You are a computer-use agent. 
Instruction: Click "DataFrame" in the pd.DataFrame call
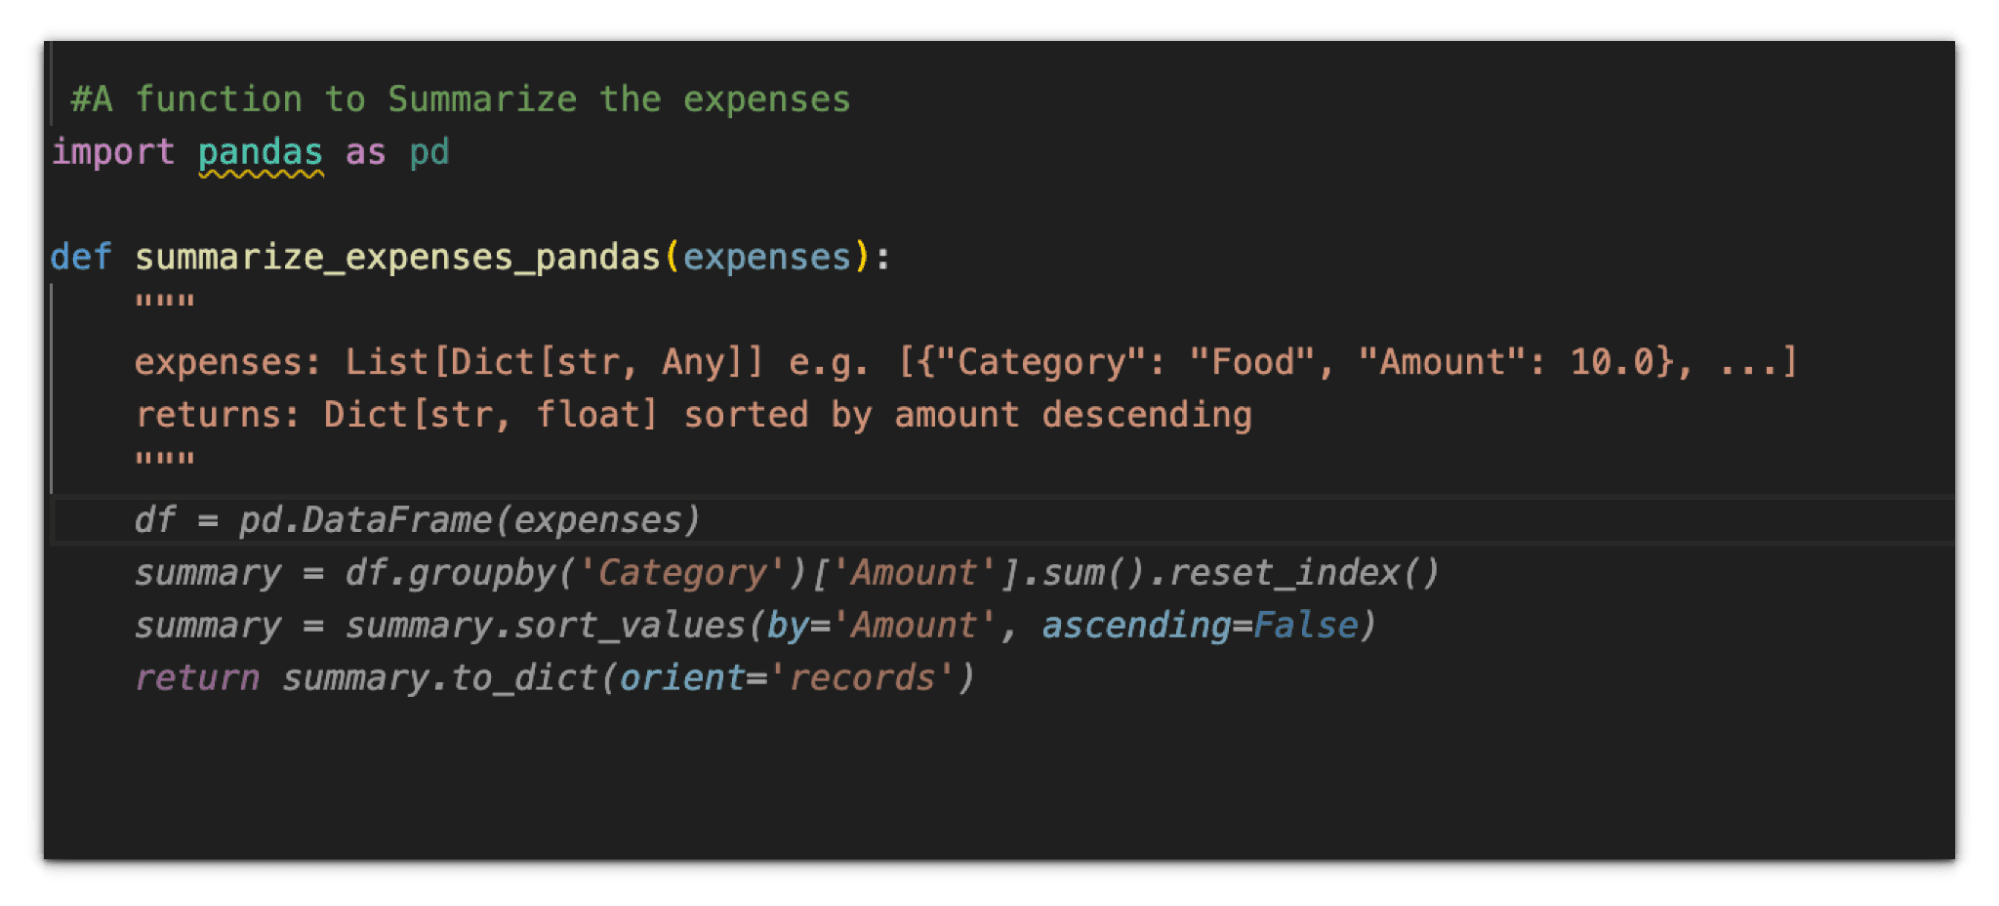[397, 520]
